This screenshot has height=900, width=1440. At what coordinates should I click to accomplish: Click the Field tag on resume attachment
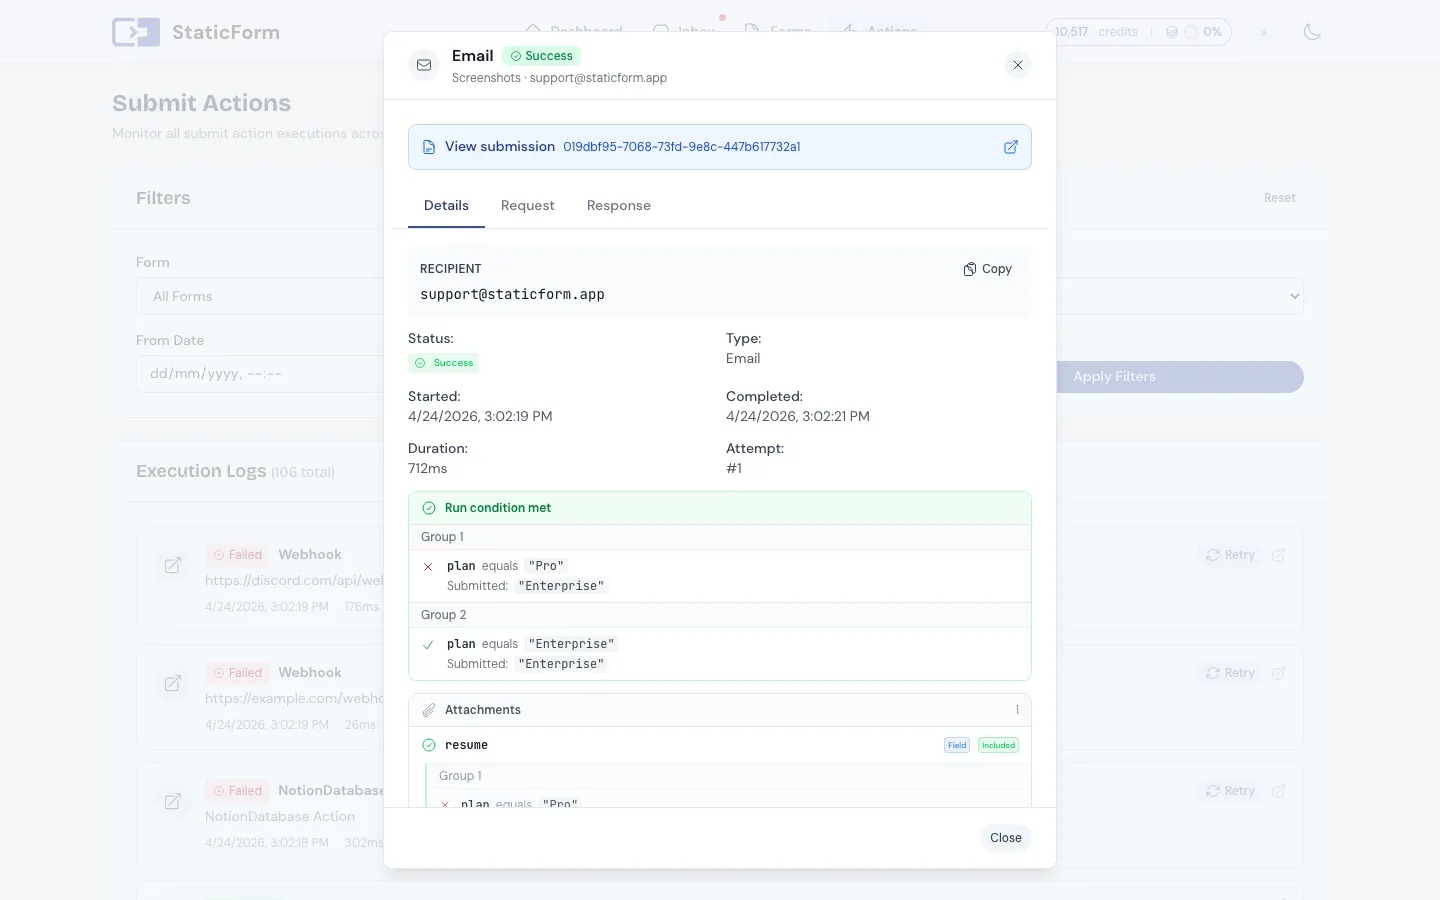tap(957, 745)
